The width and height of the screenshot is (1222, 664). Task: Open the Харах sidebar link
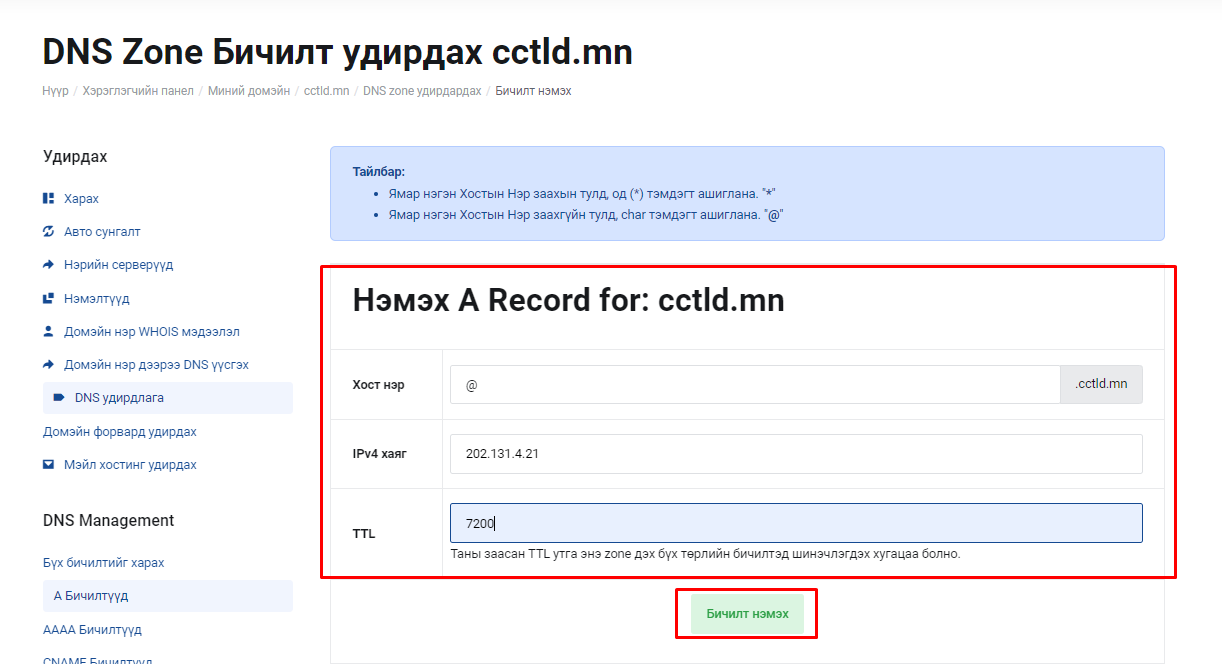81,199
